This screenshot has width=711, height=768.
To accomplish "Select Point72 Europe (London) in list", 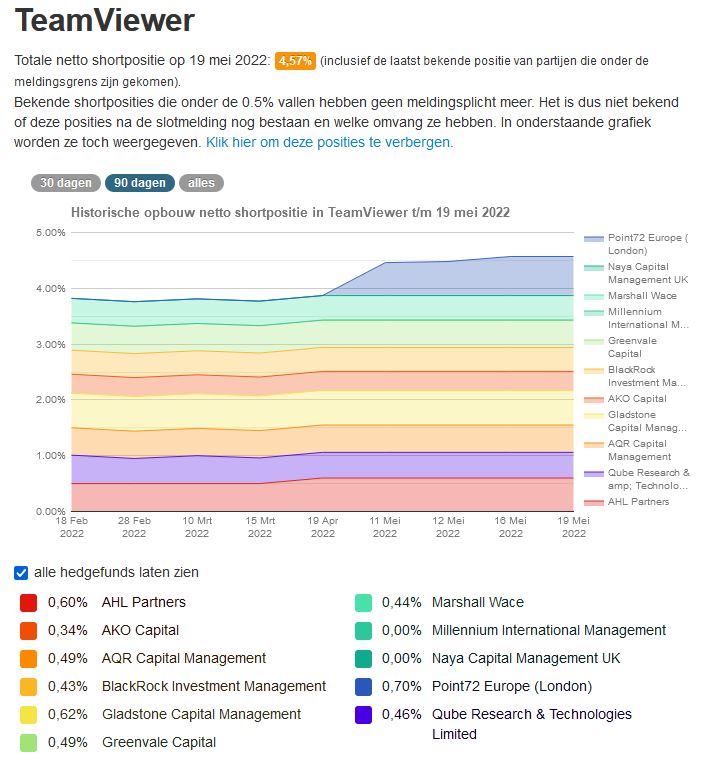I will click(x=512, y=687).
